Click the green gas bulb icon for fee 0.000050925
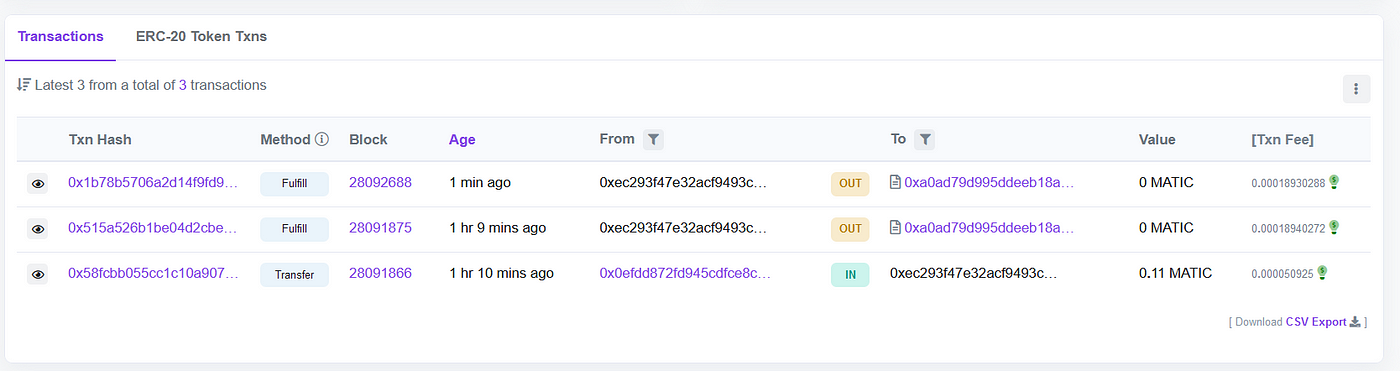Screen dimensions: 1400x371 click(1322, 272)
